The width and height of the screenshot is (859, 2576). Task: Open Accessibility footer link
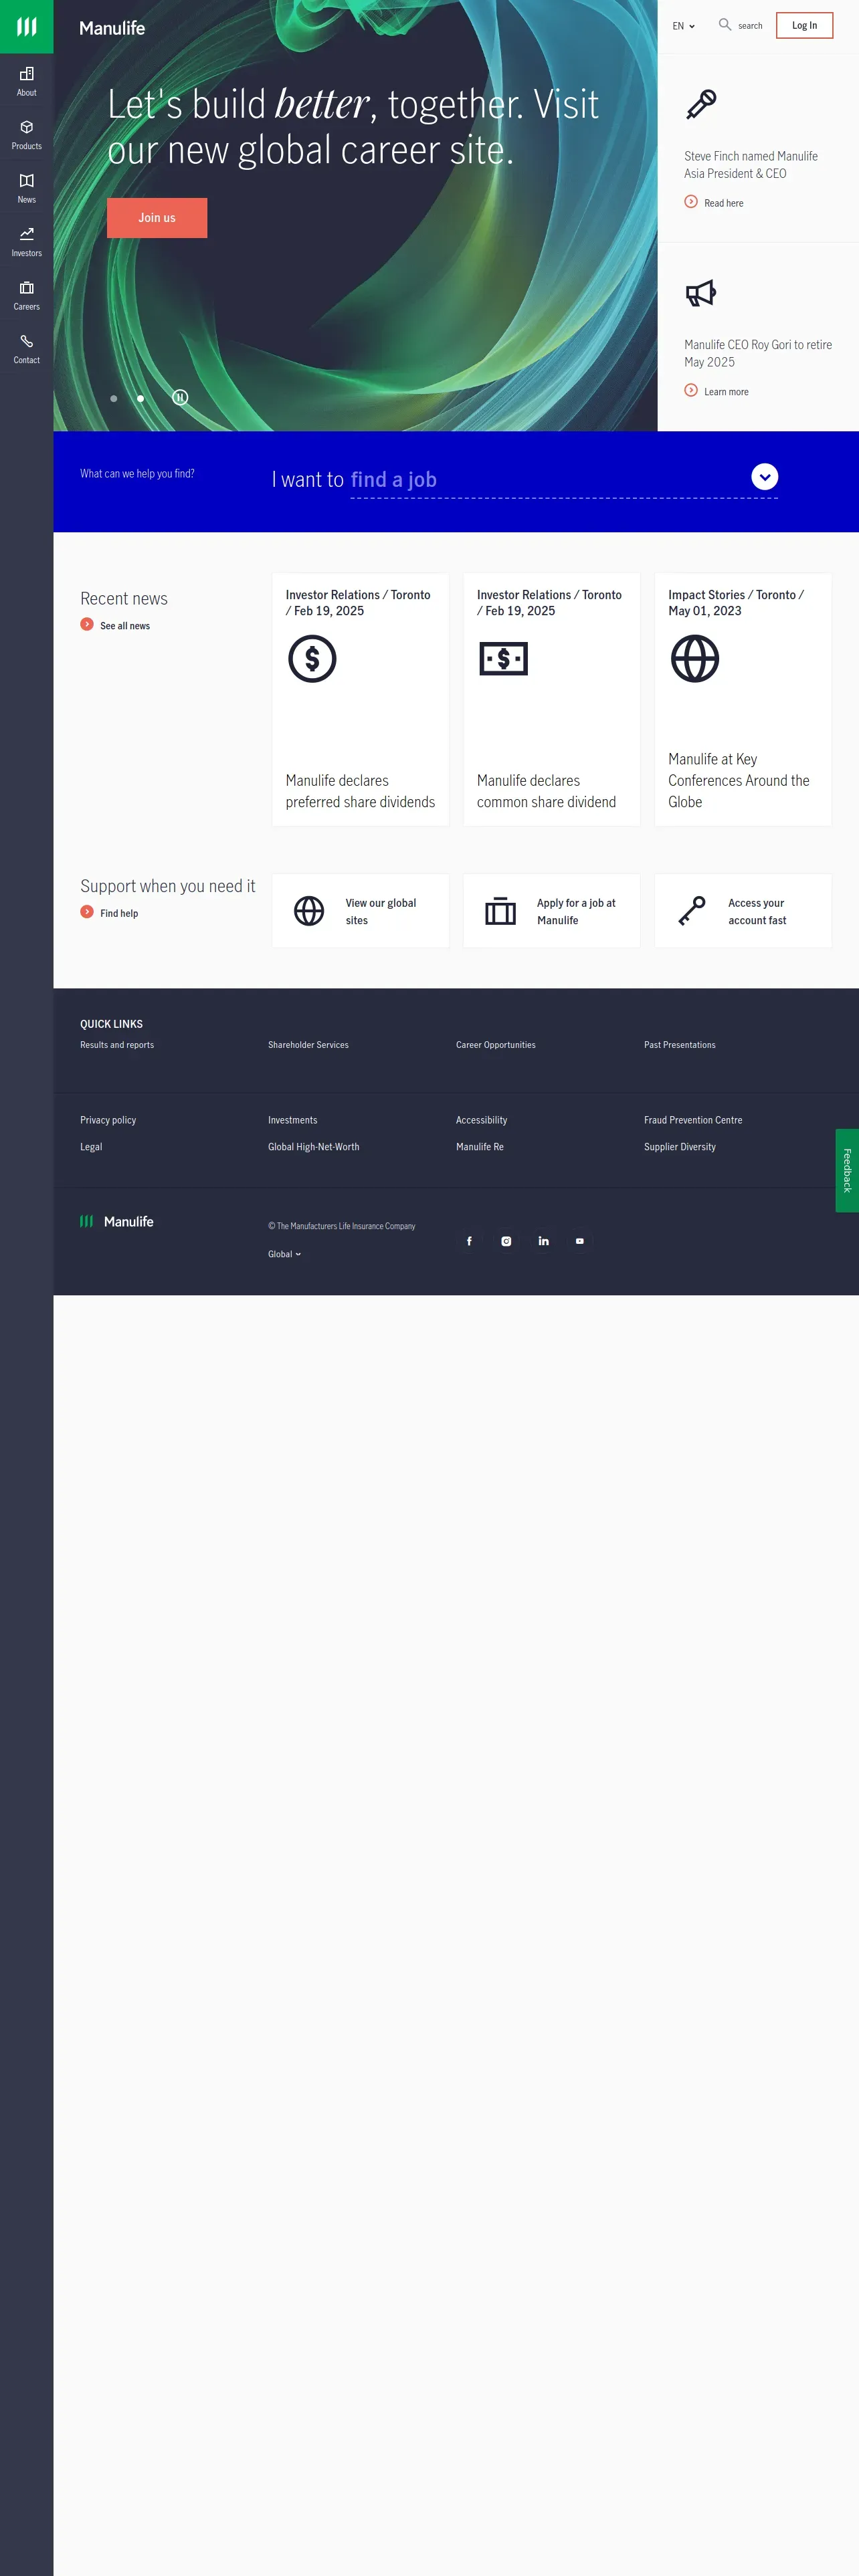tap(481, 1120)
